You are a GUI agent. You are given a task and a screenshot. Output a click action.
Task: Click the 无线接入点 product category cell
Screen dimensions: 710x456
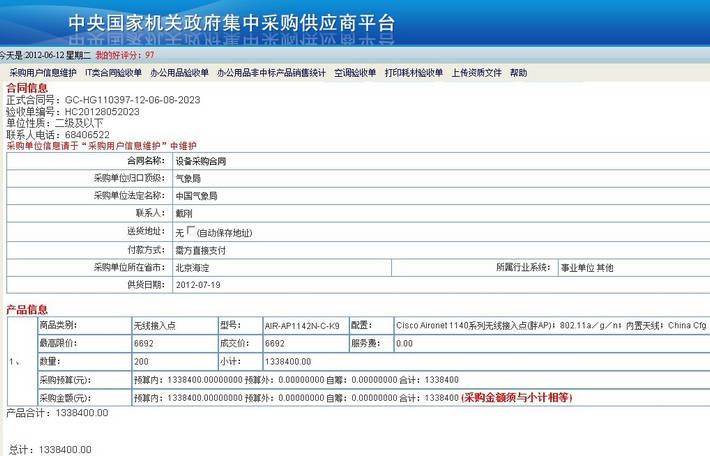(156, 325)
